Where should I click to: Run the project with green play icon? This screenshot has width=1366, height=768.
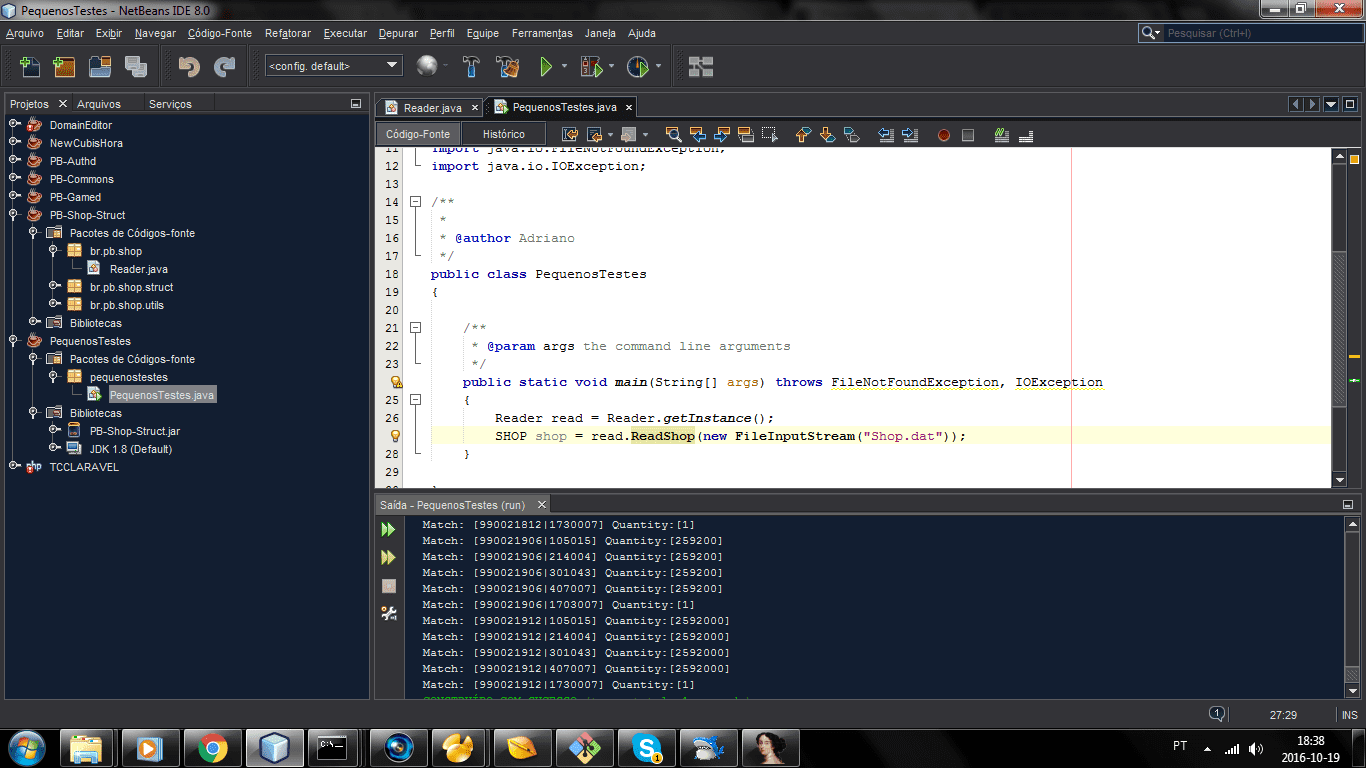[x=546, y=67]
